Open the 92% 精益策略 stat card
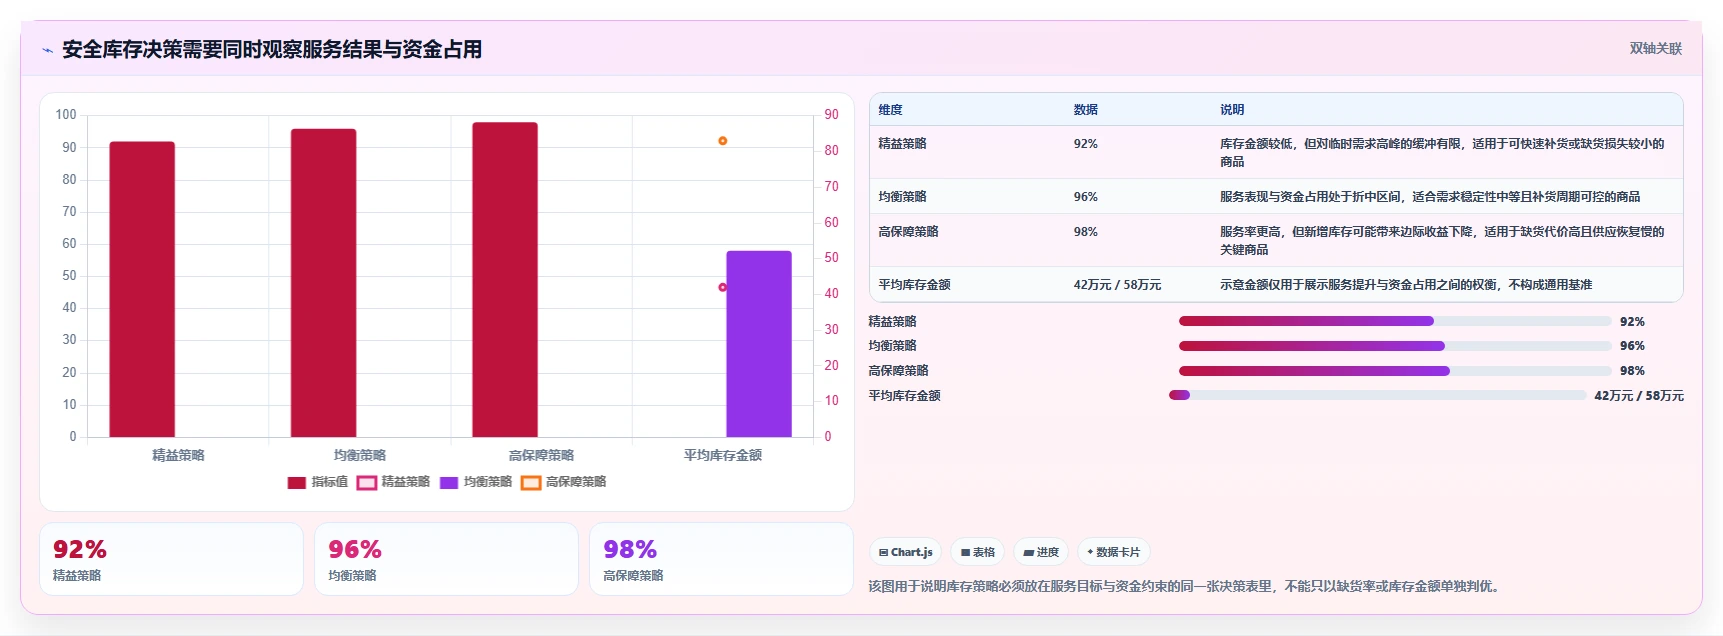This screenshot has width=1723, height=636. point(171,559)
